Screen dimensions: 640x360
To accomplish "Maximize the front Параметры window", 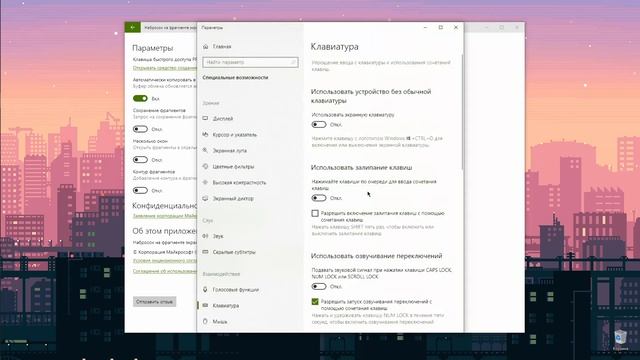I will click(x=440, y=27).
